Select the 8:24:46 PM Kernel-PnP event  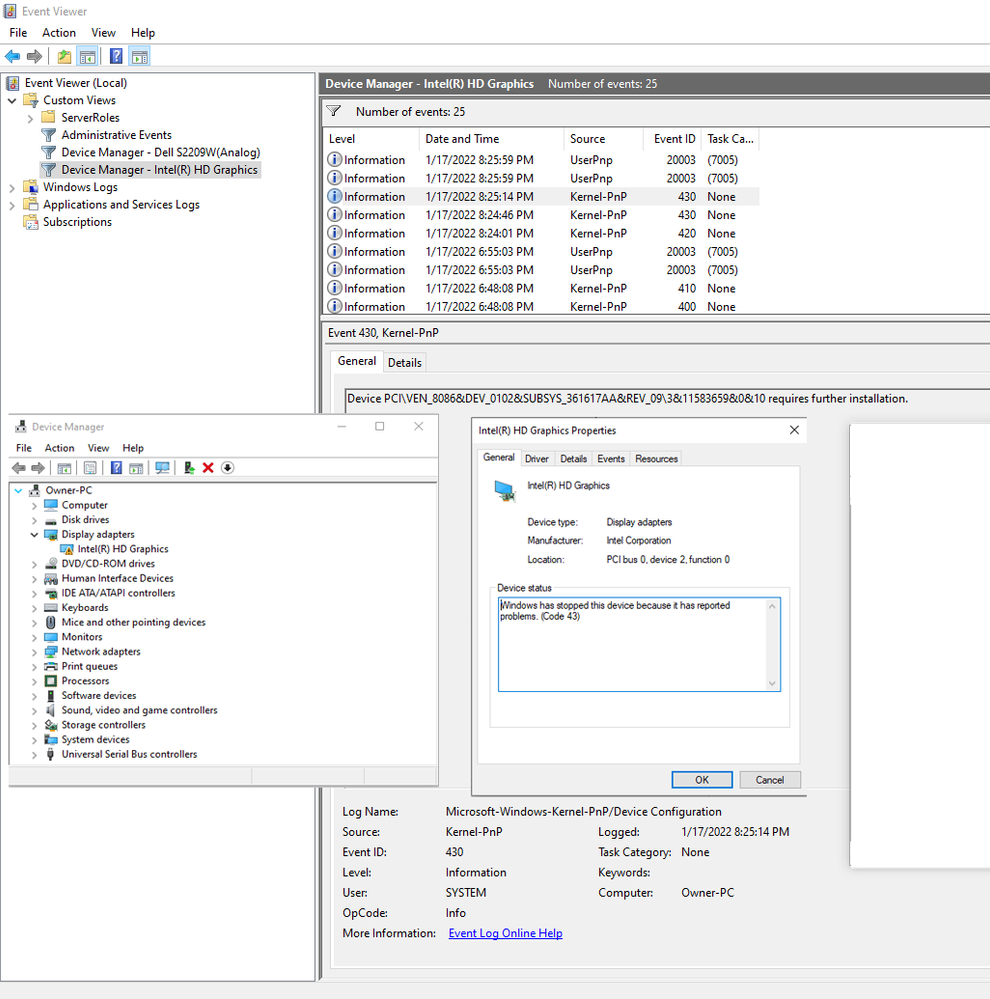click(x=542, y=215)
